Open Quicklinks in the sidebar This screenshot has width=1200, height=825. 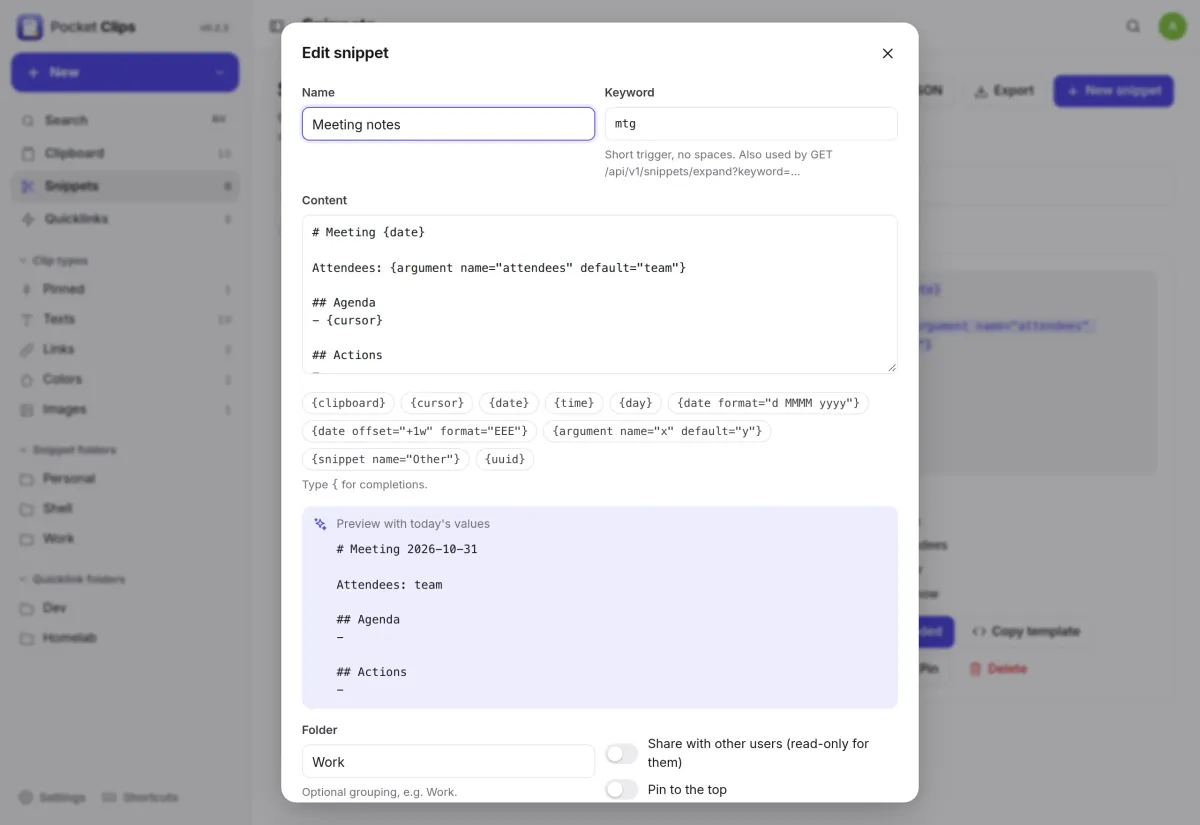pos(125,219)
